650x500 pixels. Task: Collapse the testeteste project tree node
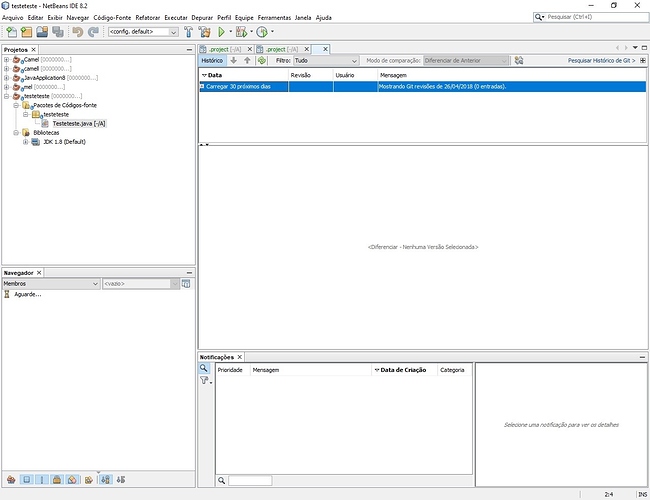(7, 96)
